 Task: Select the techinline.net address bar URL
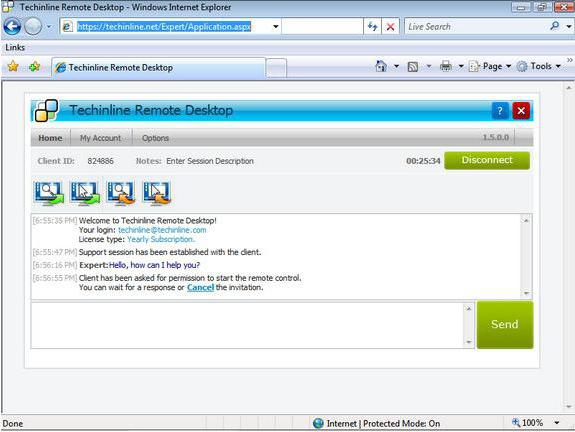[x=164, y=26]
